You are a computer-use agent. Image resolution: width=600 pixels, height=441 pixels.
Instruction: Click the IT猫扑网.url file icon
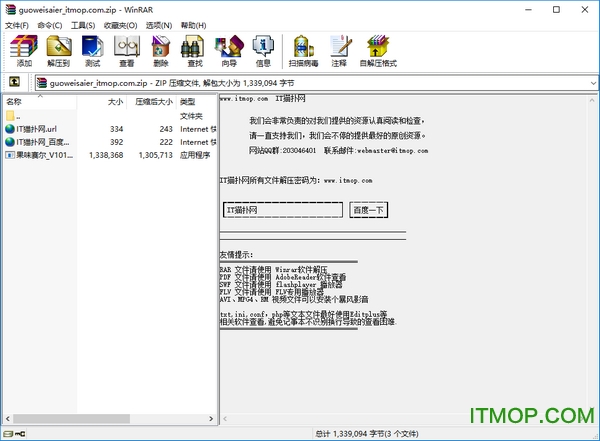tap(10, 129)
